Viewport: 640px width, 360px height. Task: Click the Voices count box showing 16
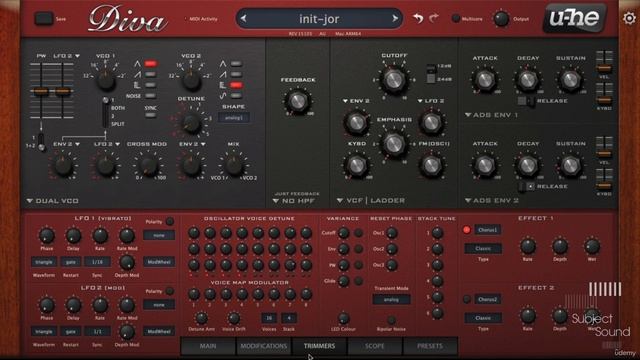point(269,318)
